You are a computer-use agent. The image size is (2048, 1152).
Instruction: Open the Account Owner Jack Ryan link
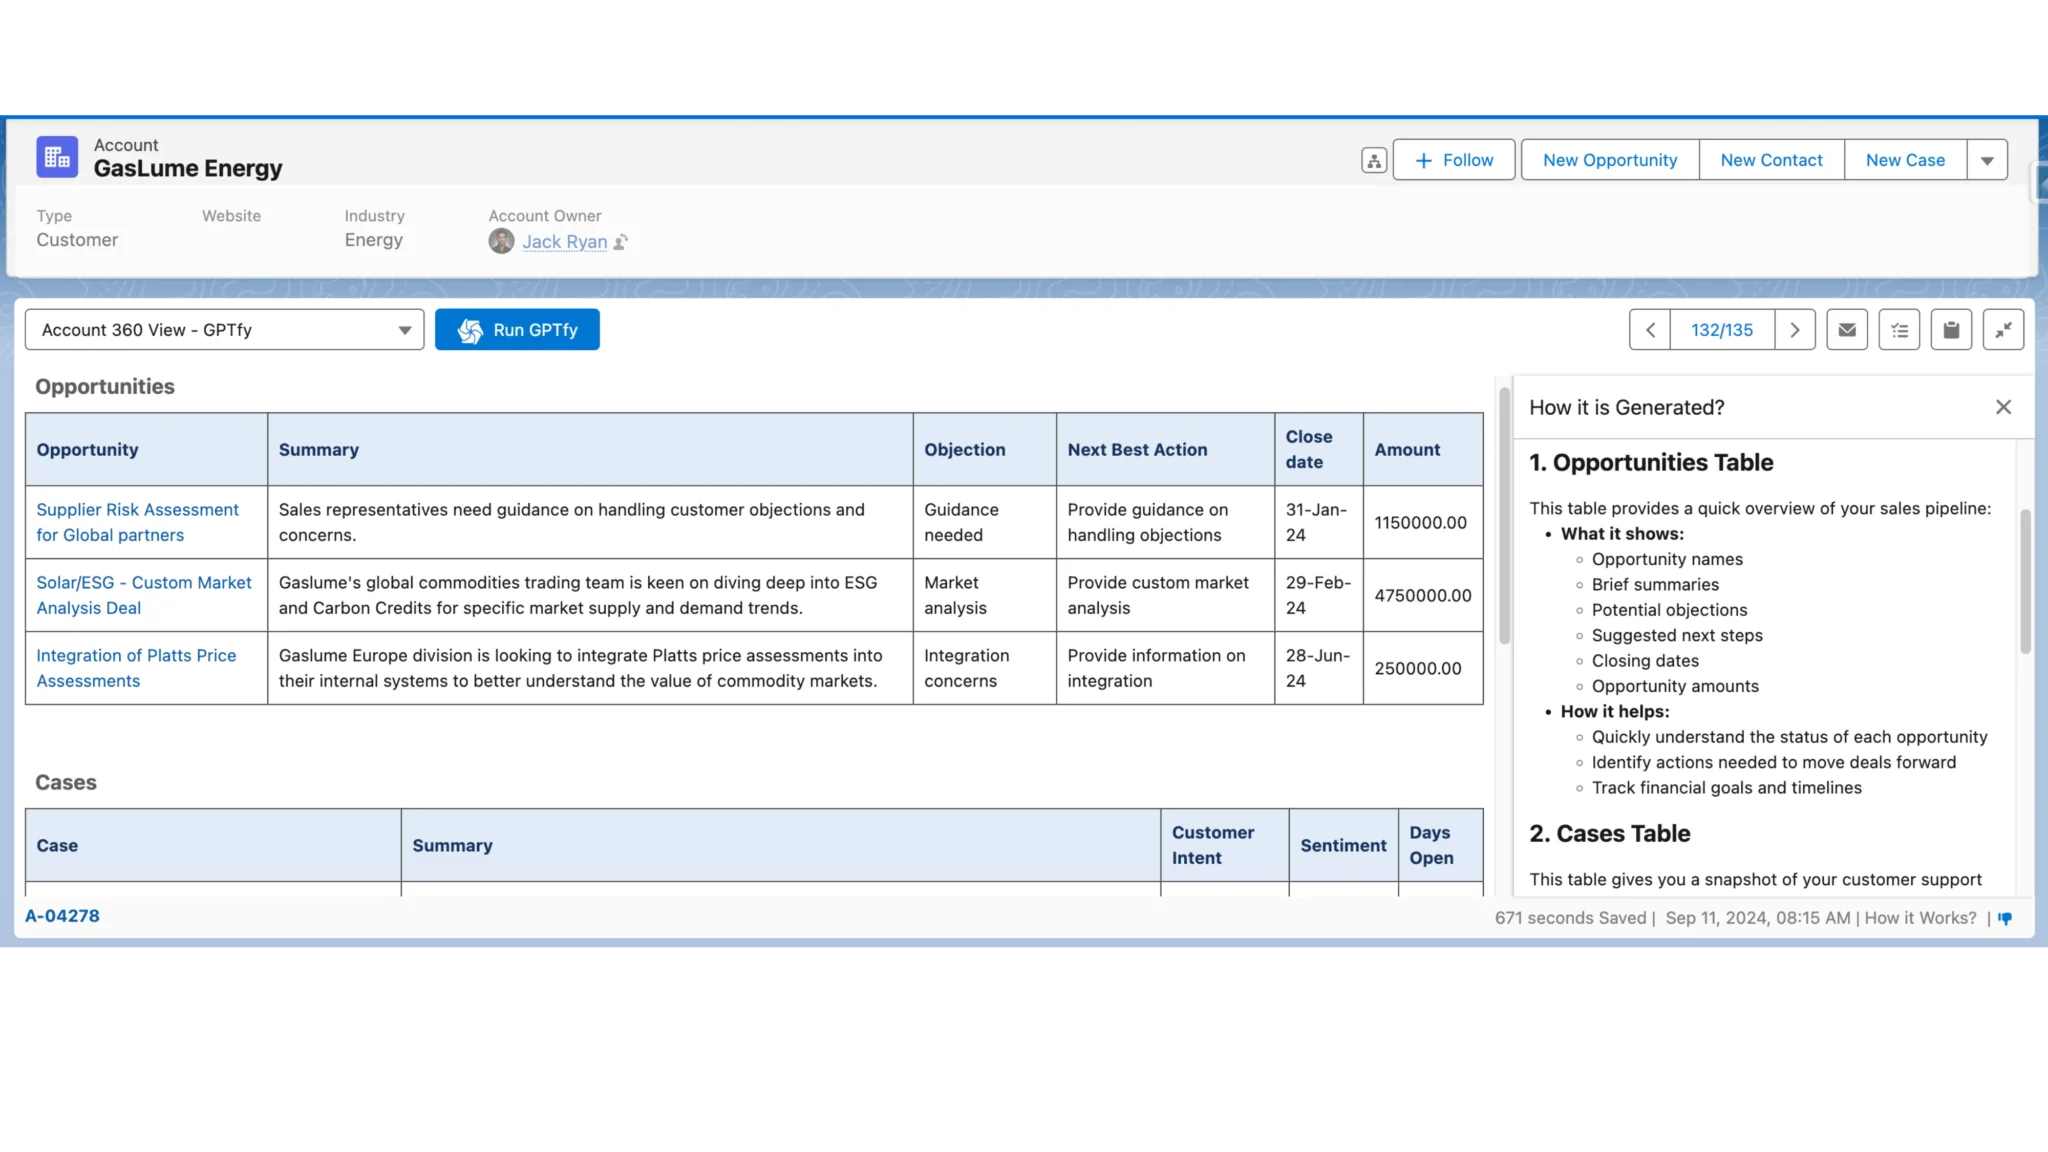[x=565, y=241]
